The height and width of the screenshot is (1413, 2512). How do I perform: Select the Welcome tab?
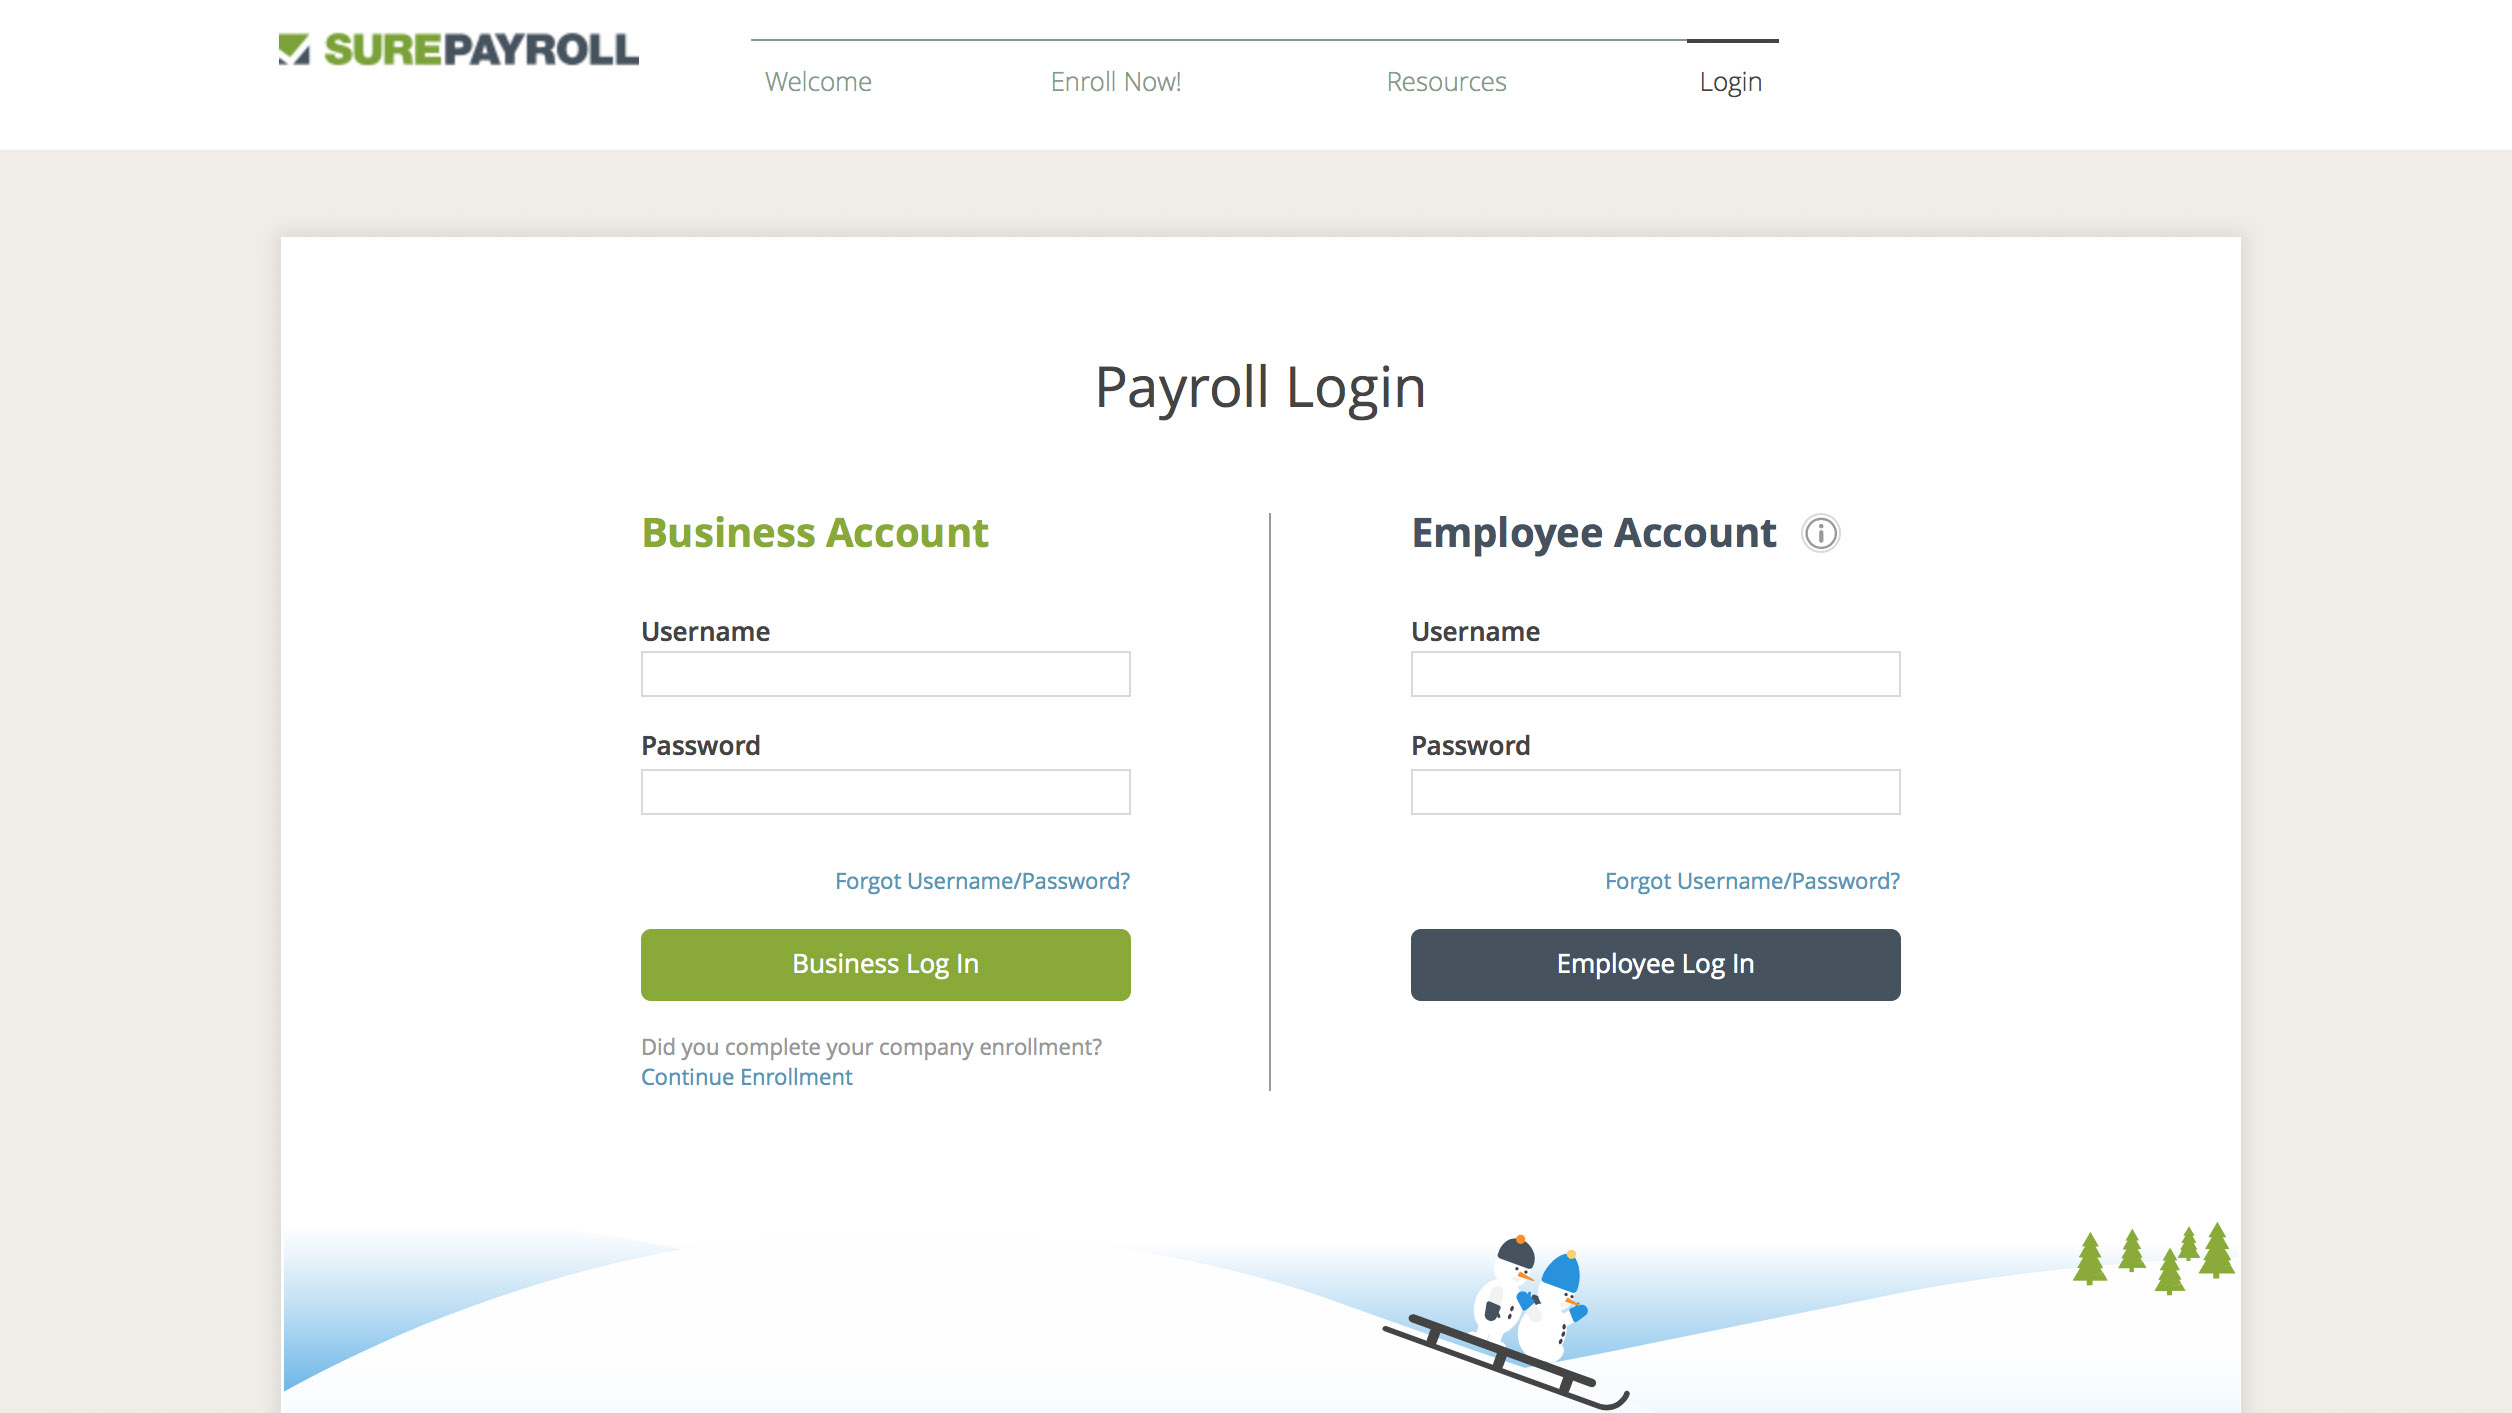[818, 79]
